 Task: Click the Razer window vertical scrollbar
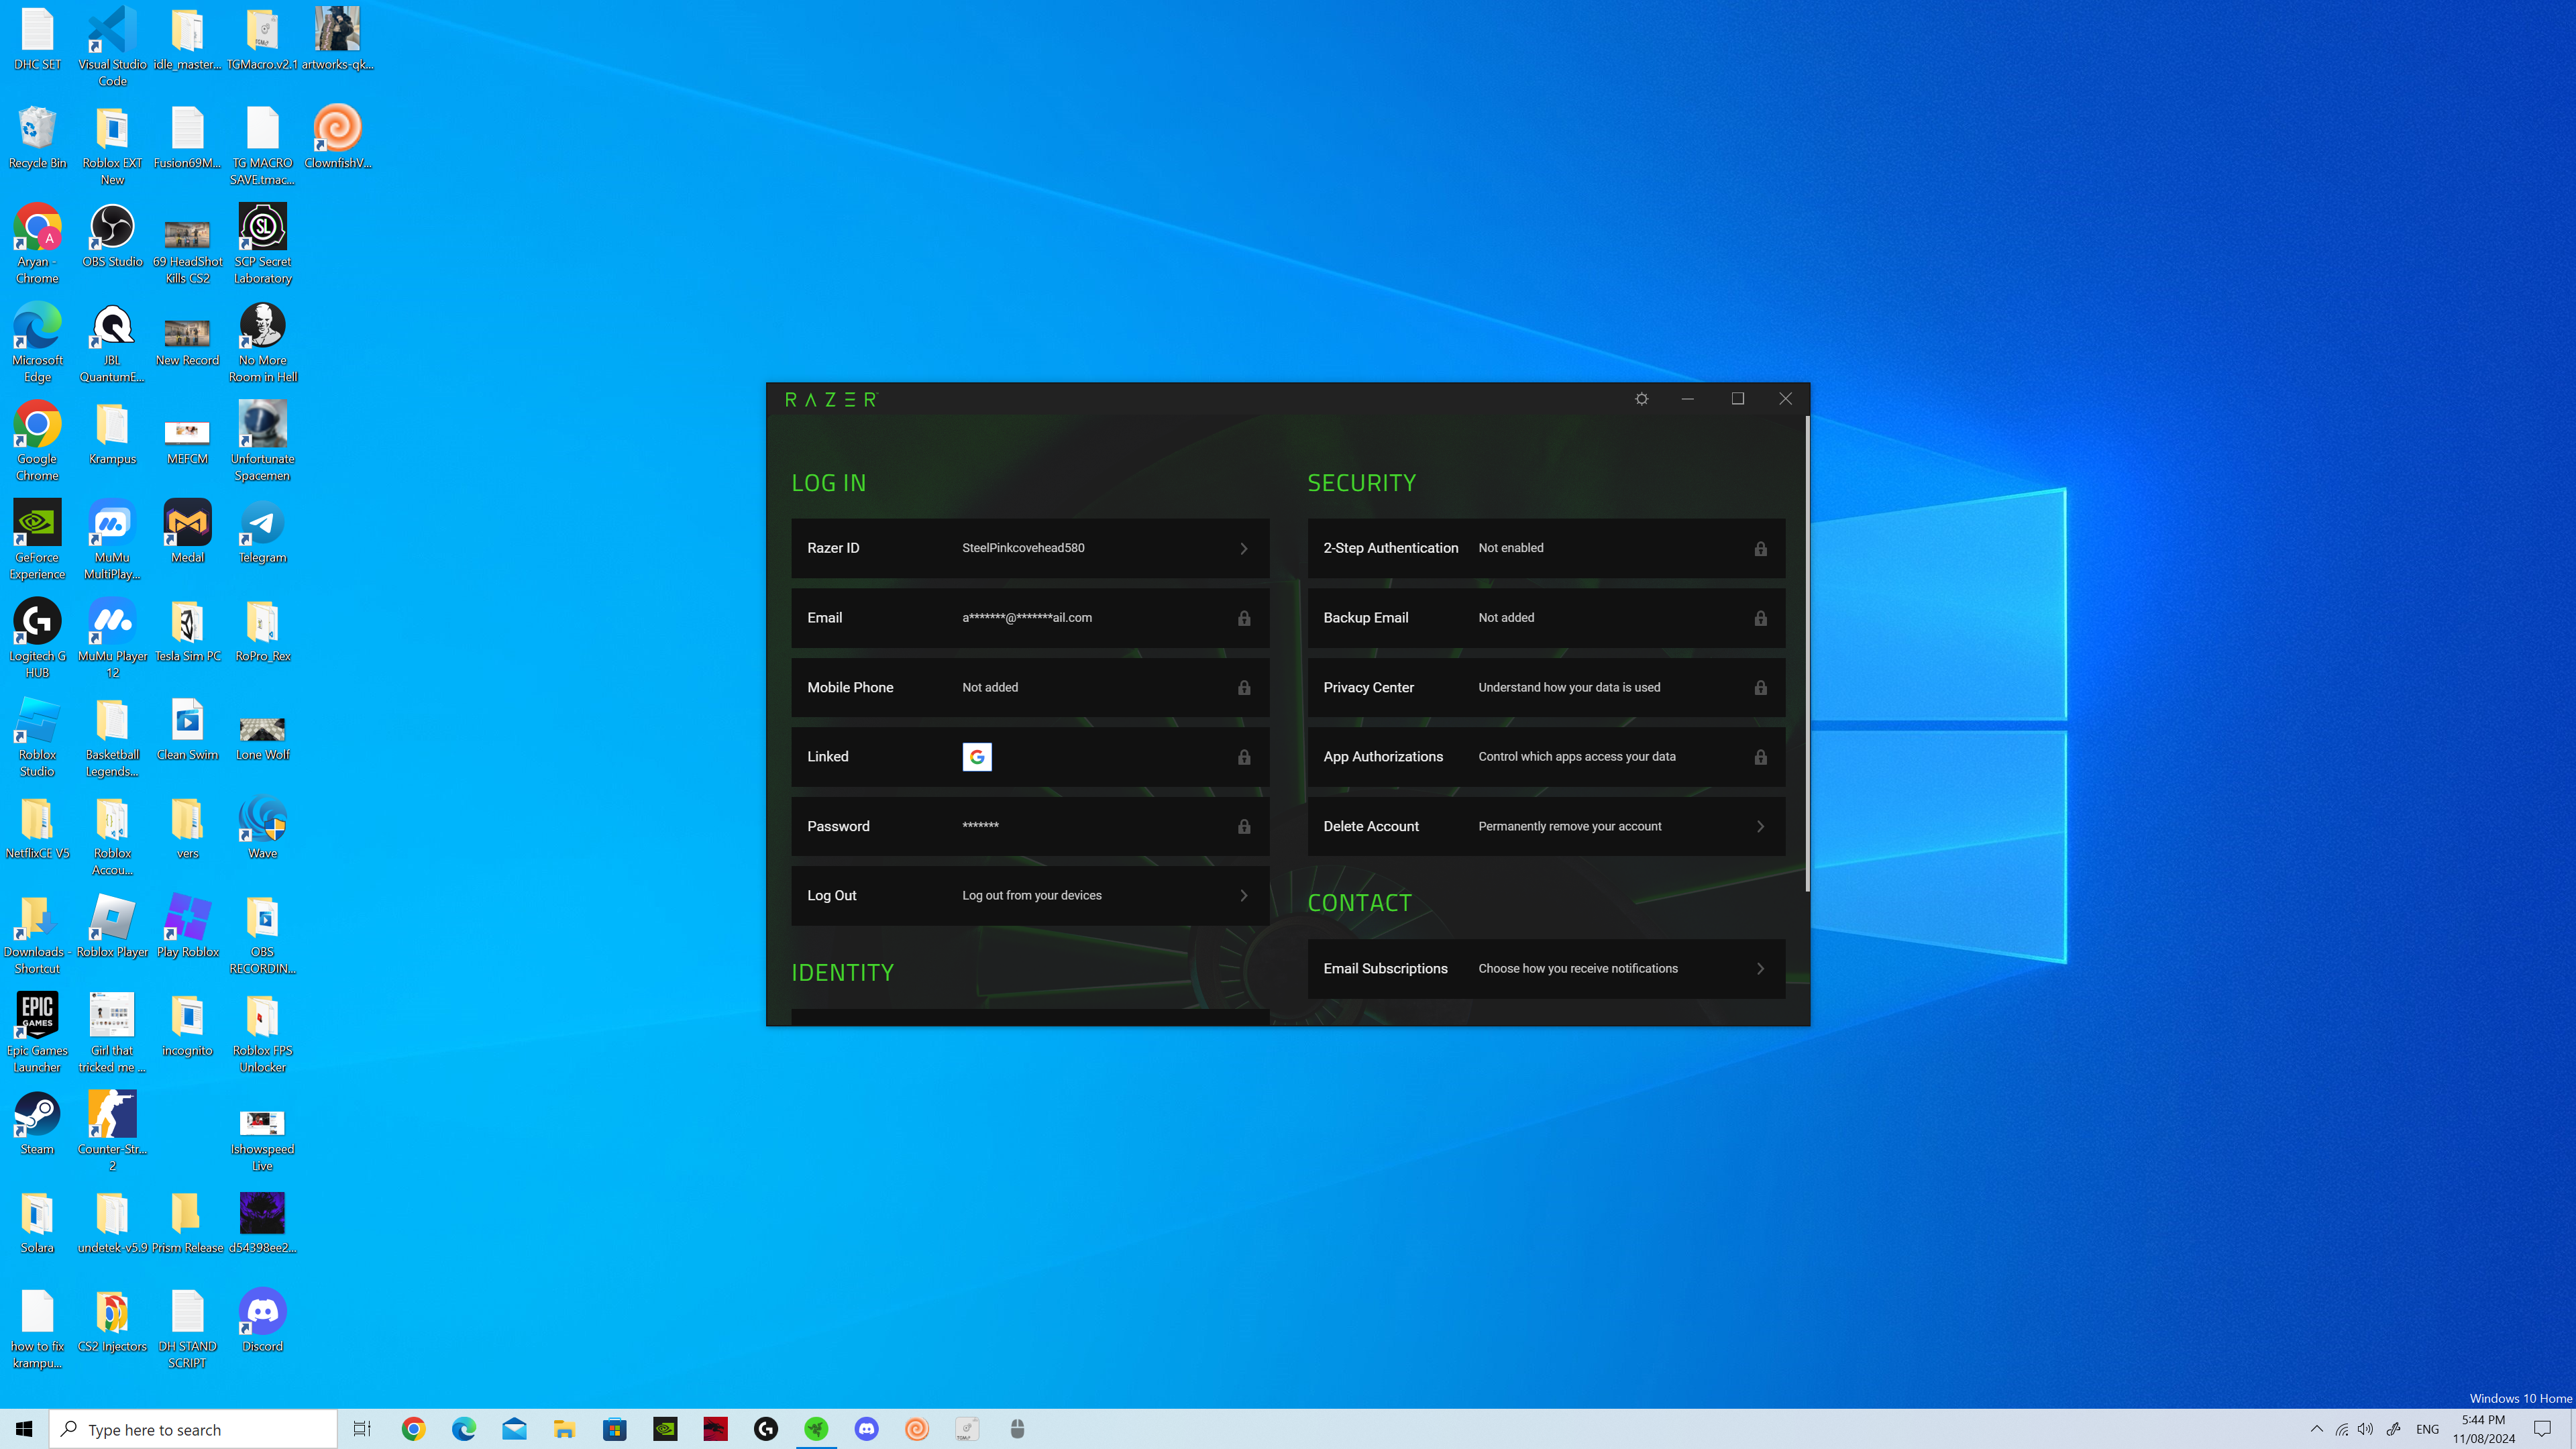(x=1806, y=650)
